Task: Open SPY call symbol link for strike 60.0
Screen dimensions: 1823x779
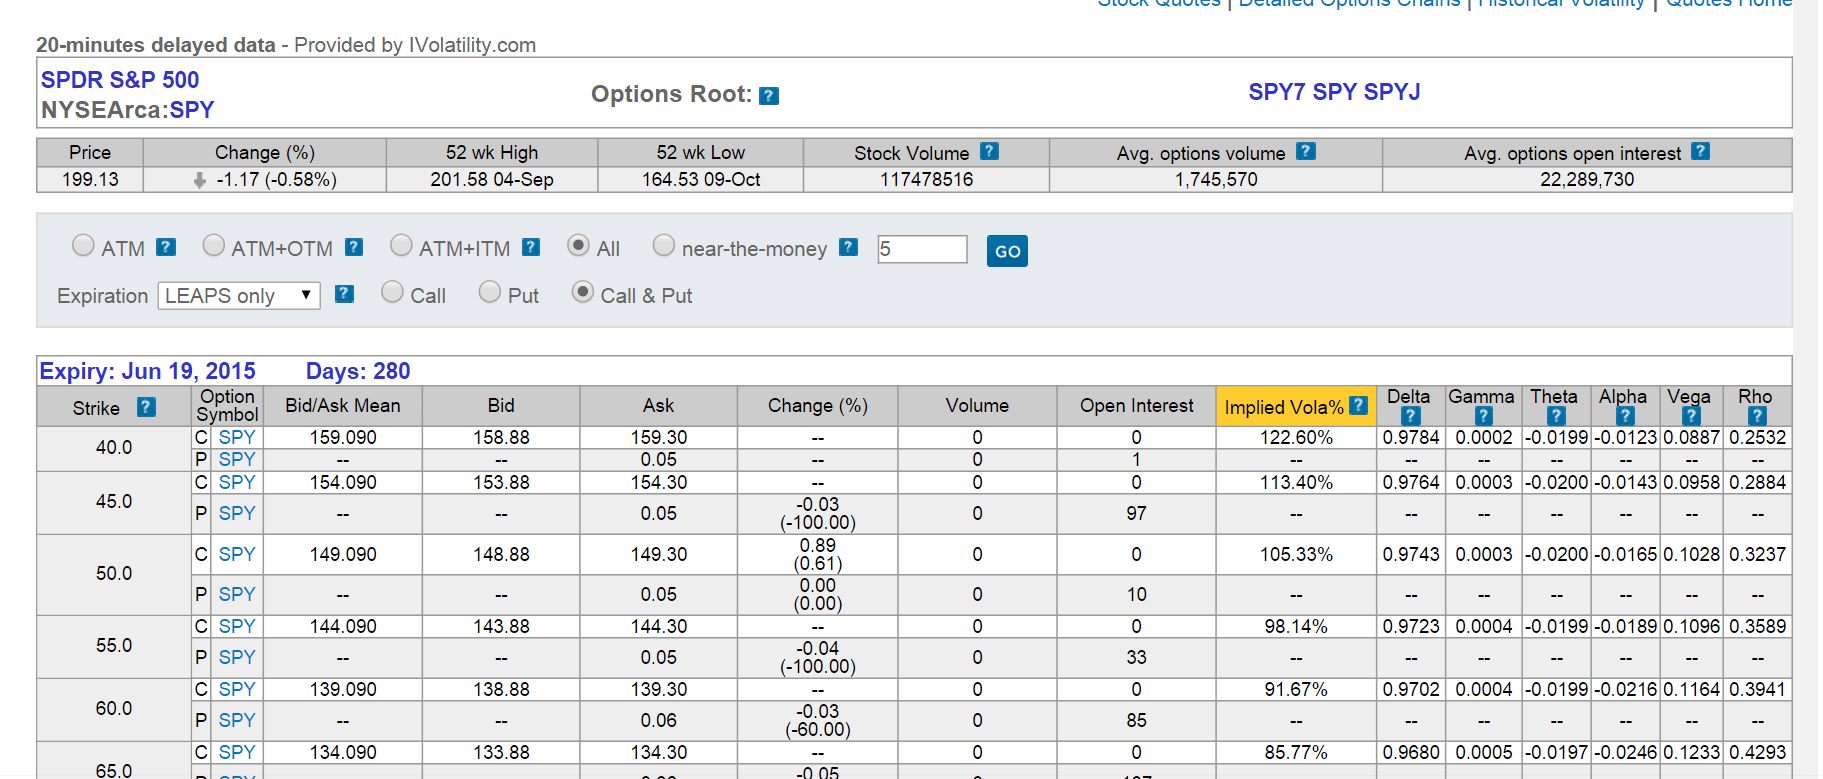Action: click(x=237, y=689)
